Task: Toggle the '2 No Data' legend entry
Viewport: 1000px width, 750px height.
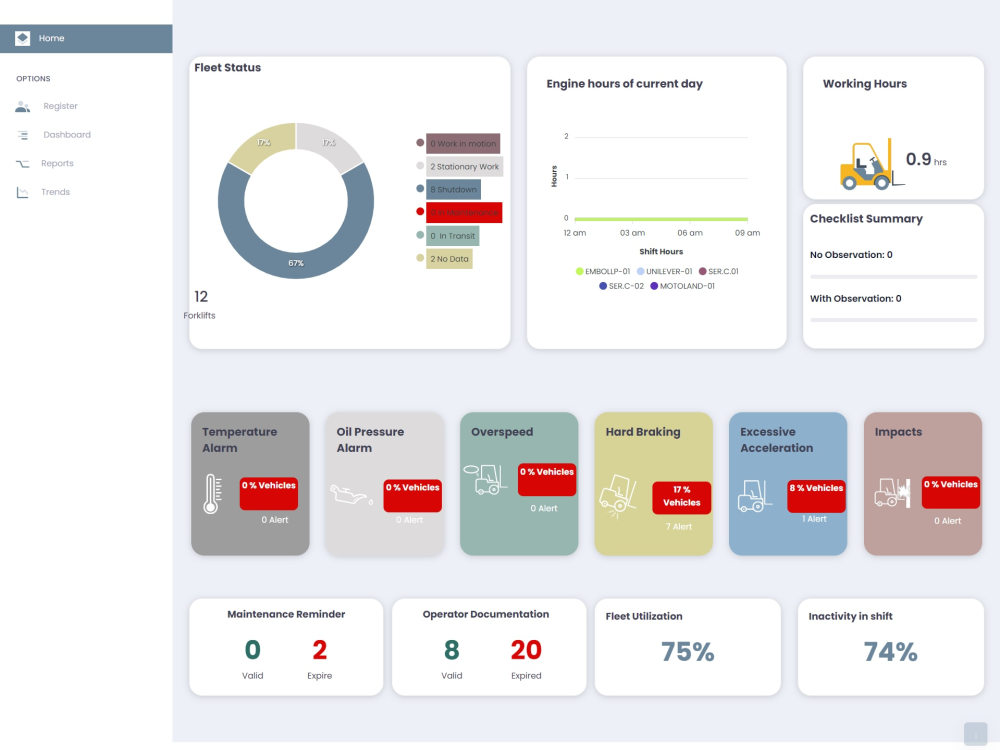Action: (449, 259)
